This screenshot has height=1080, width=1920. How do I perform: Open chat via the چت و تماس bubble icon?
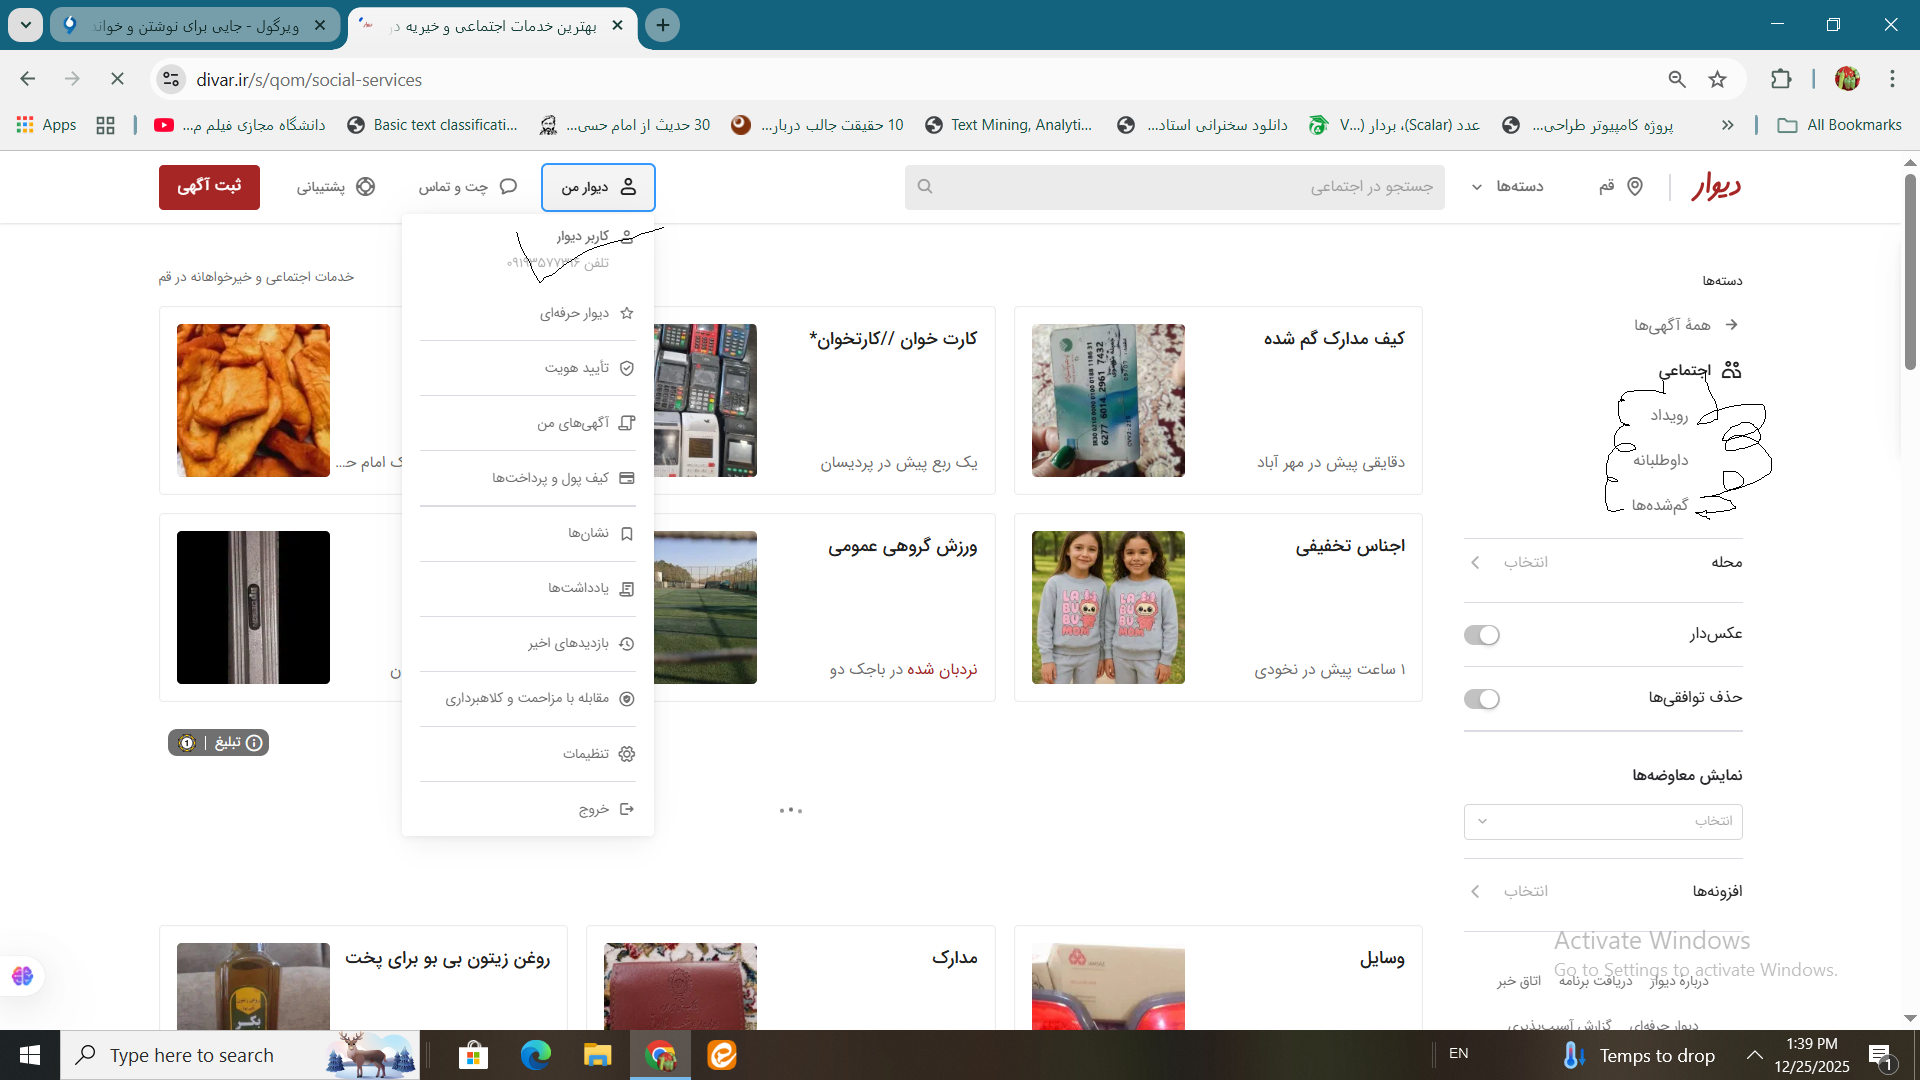[x=509, y=186]
